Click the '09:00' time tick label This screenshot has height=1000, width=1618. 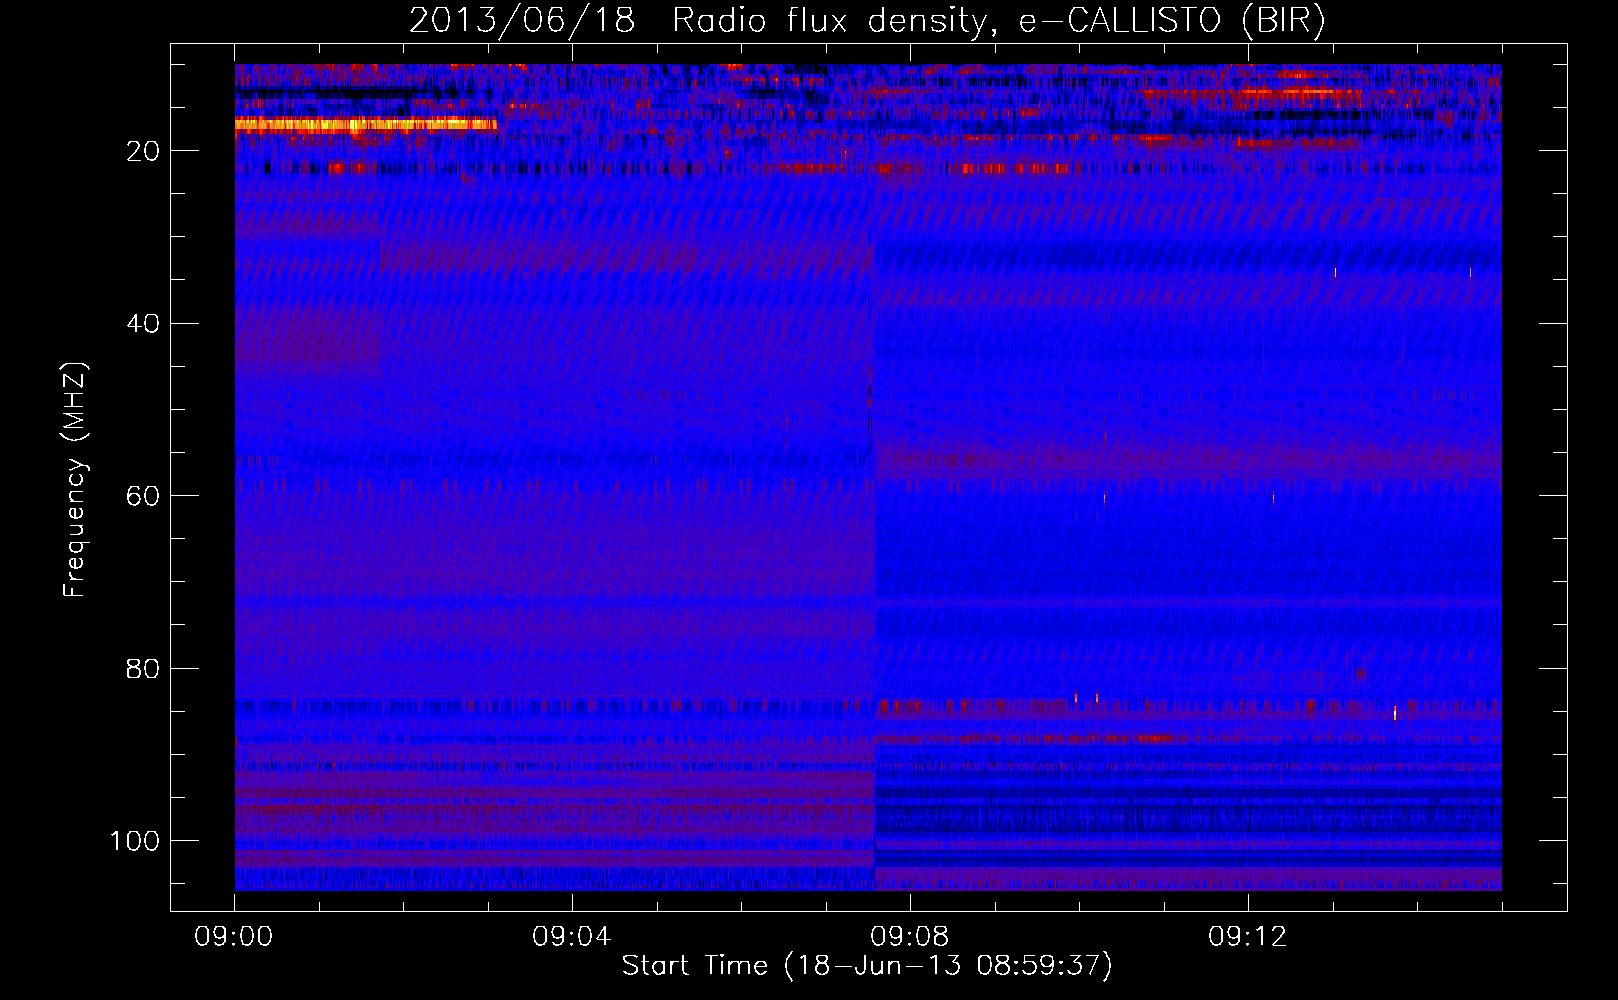point(234,937)
